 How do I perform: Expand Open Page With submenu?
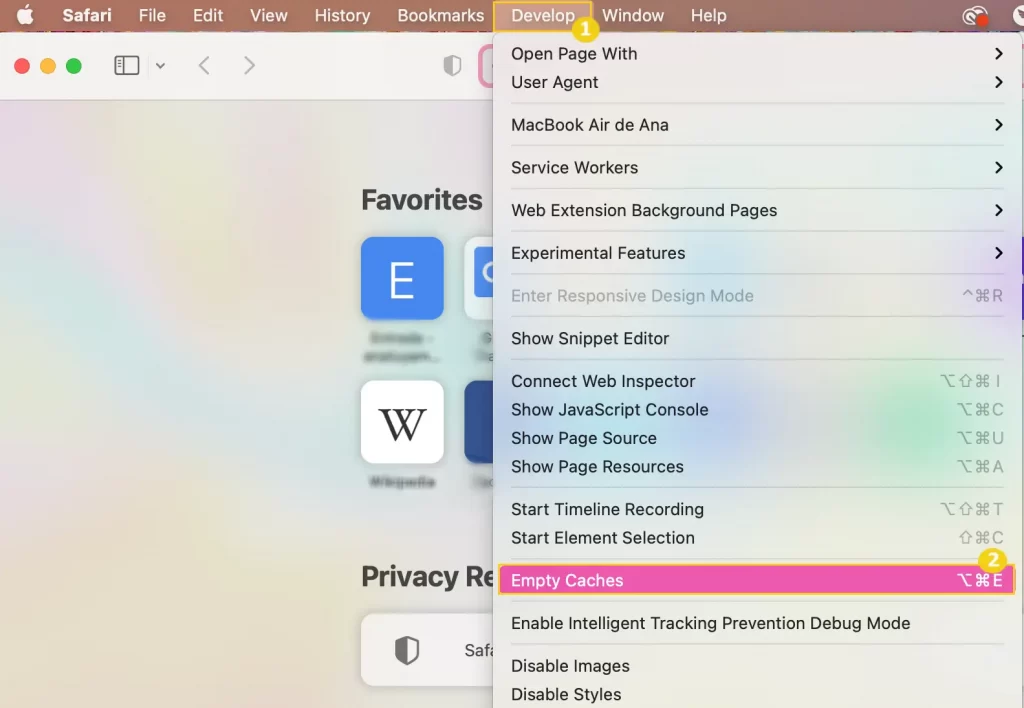[x=757, y=54]
